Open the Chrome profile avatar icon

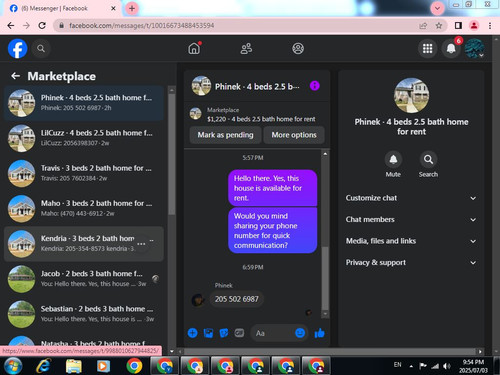pyautogui.click(x=474, y=25)
